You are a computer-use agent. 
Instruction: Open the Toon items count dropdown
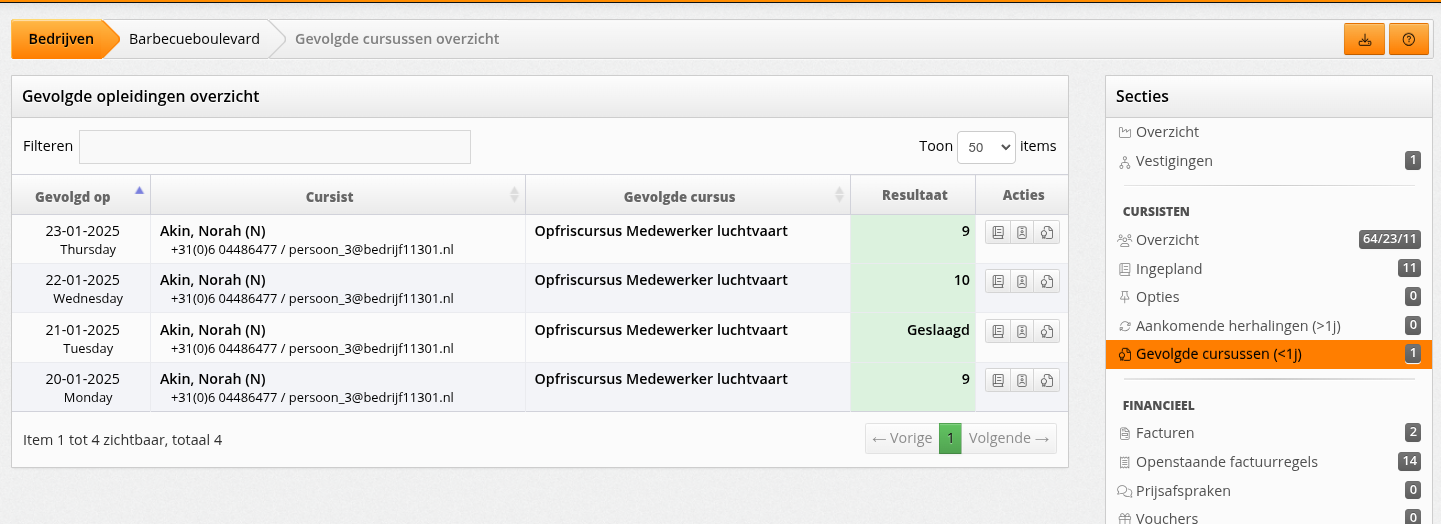[x=986, y=147]
